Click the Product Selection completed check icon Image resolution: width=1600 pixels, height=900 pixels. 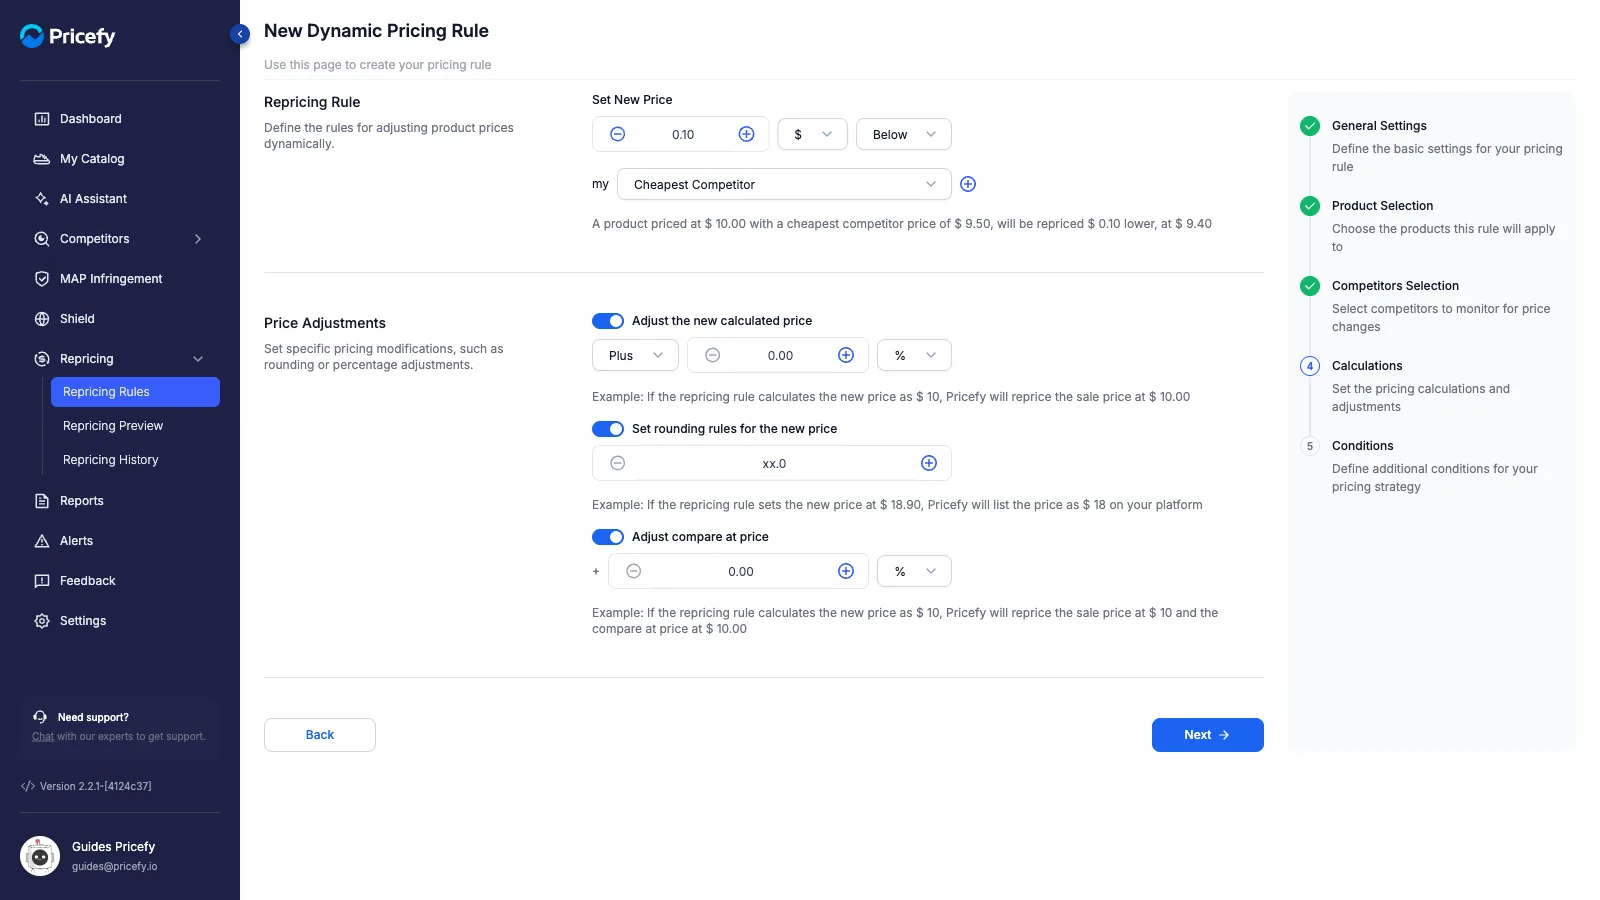1310,206
